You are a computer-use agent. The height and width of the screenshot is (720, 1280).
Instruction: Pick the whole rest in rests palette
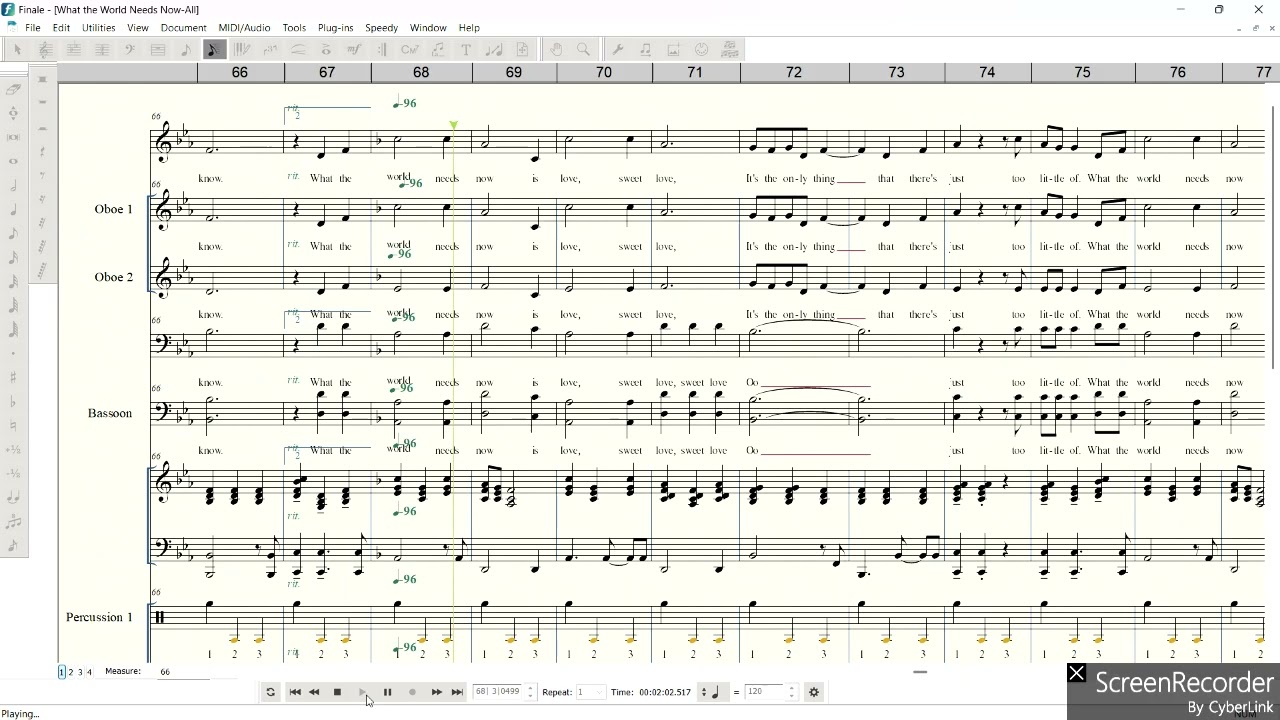coord(42,103)
